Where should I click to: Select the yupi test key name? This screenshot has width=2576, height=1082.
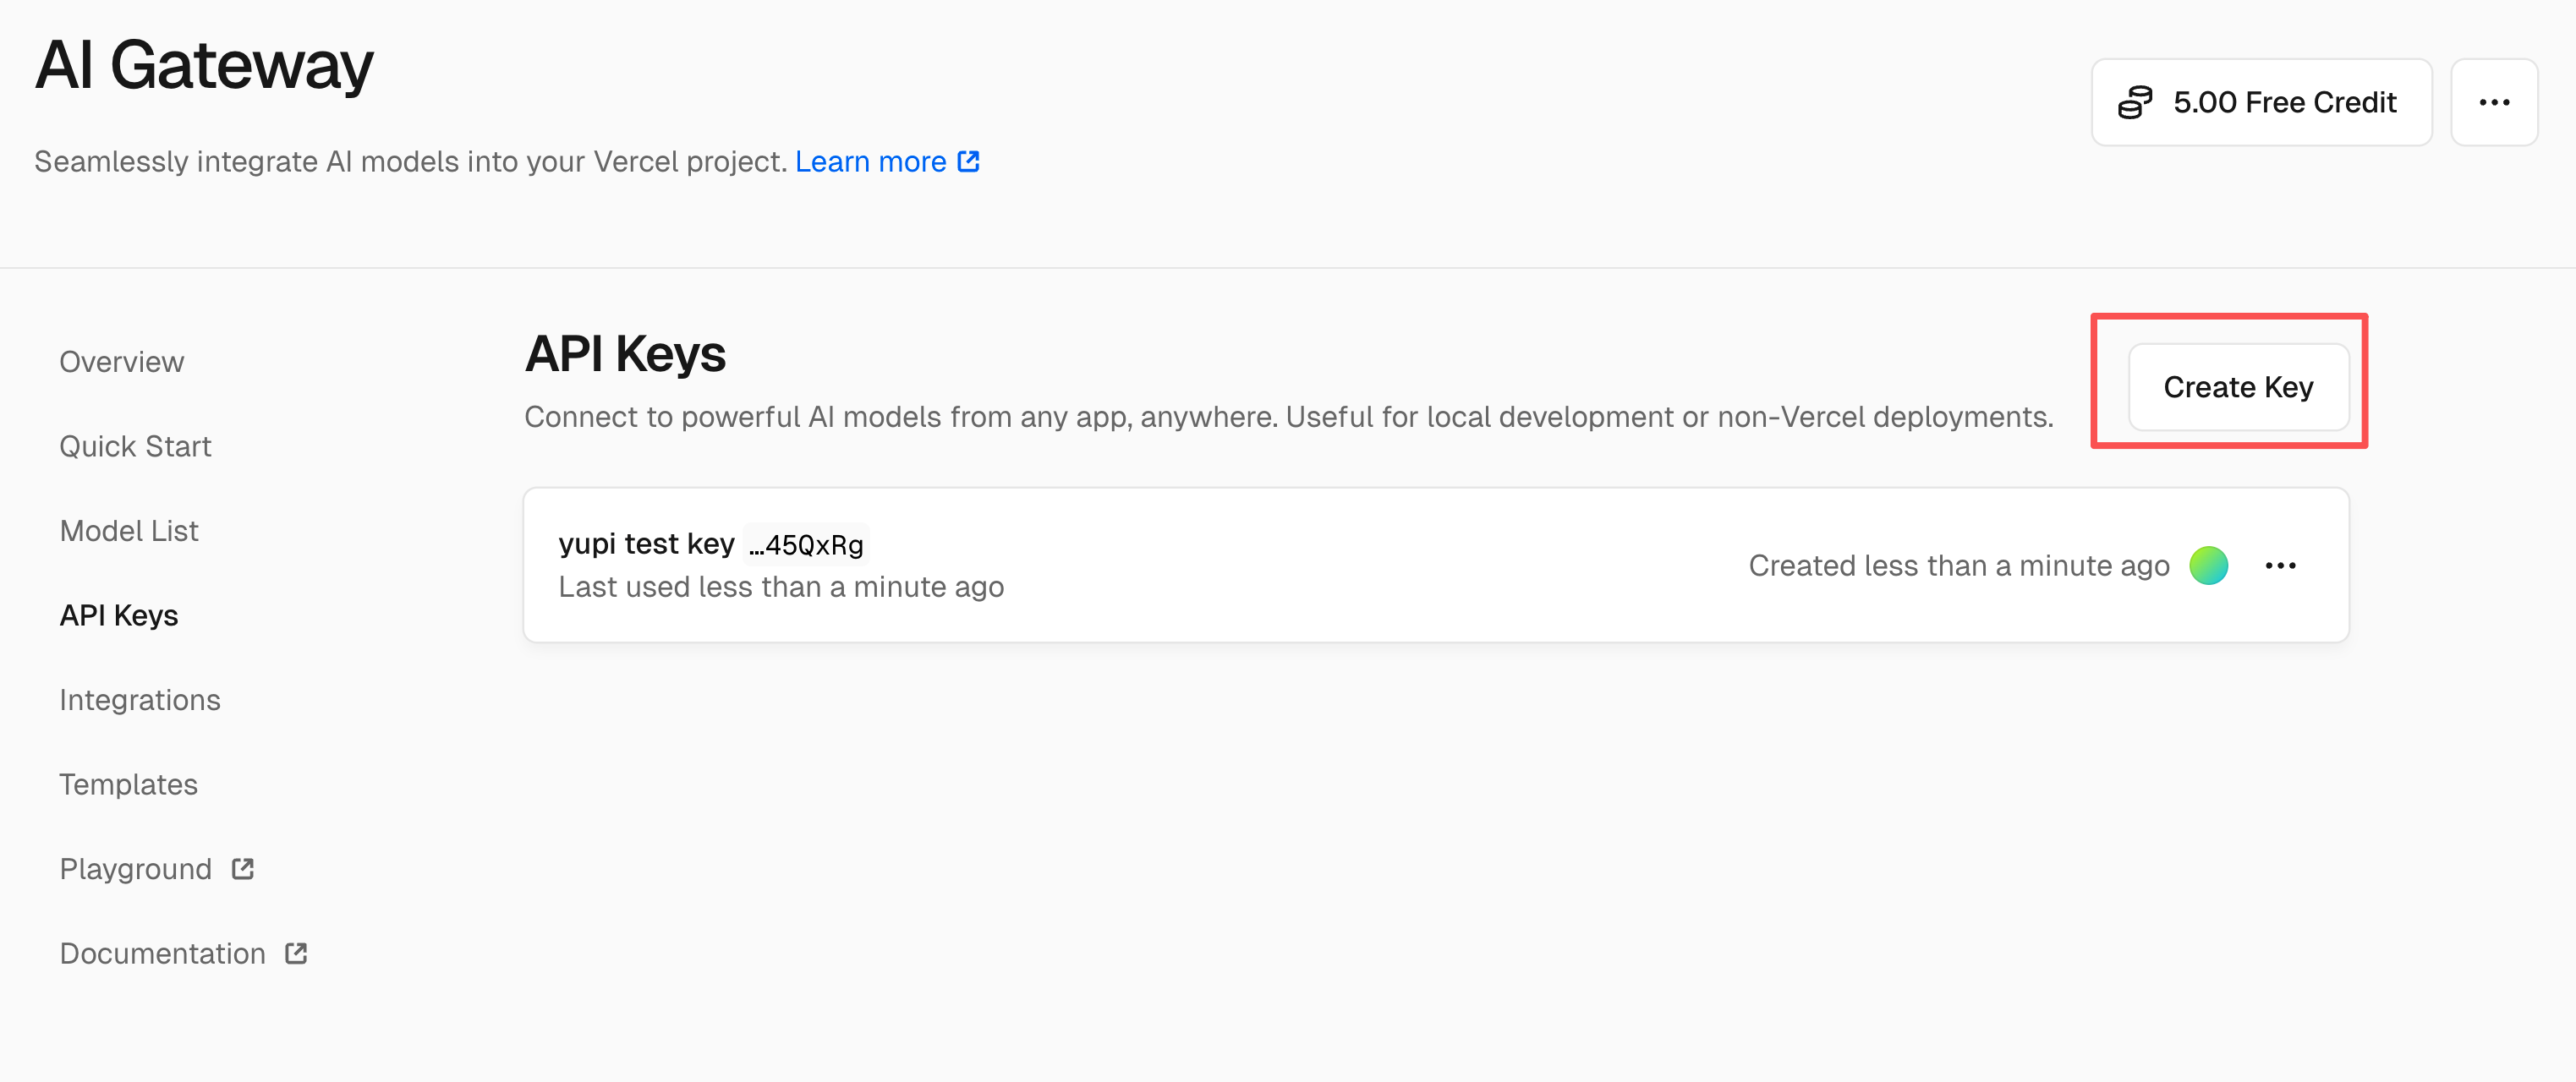pos(646,543)
